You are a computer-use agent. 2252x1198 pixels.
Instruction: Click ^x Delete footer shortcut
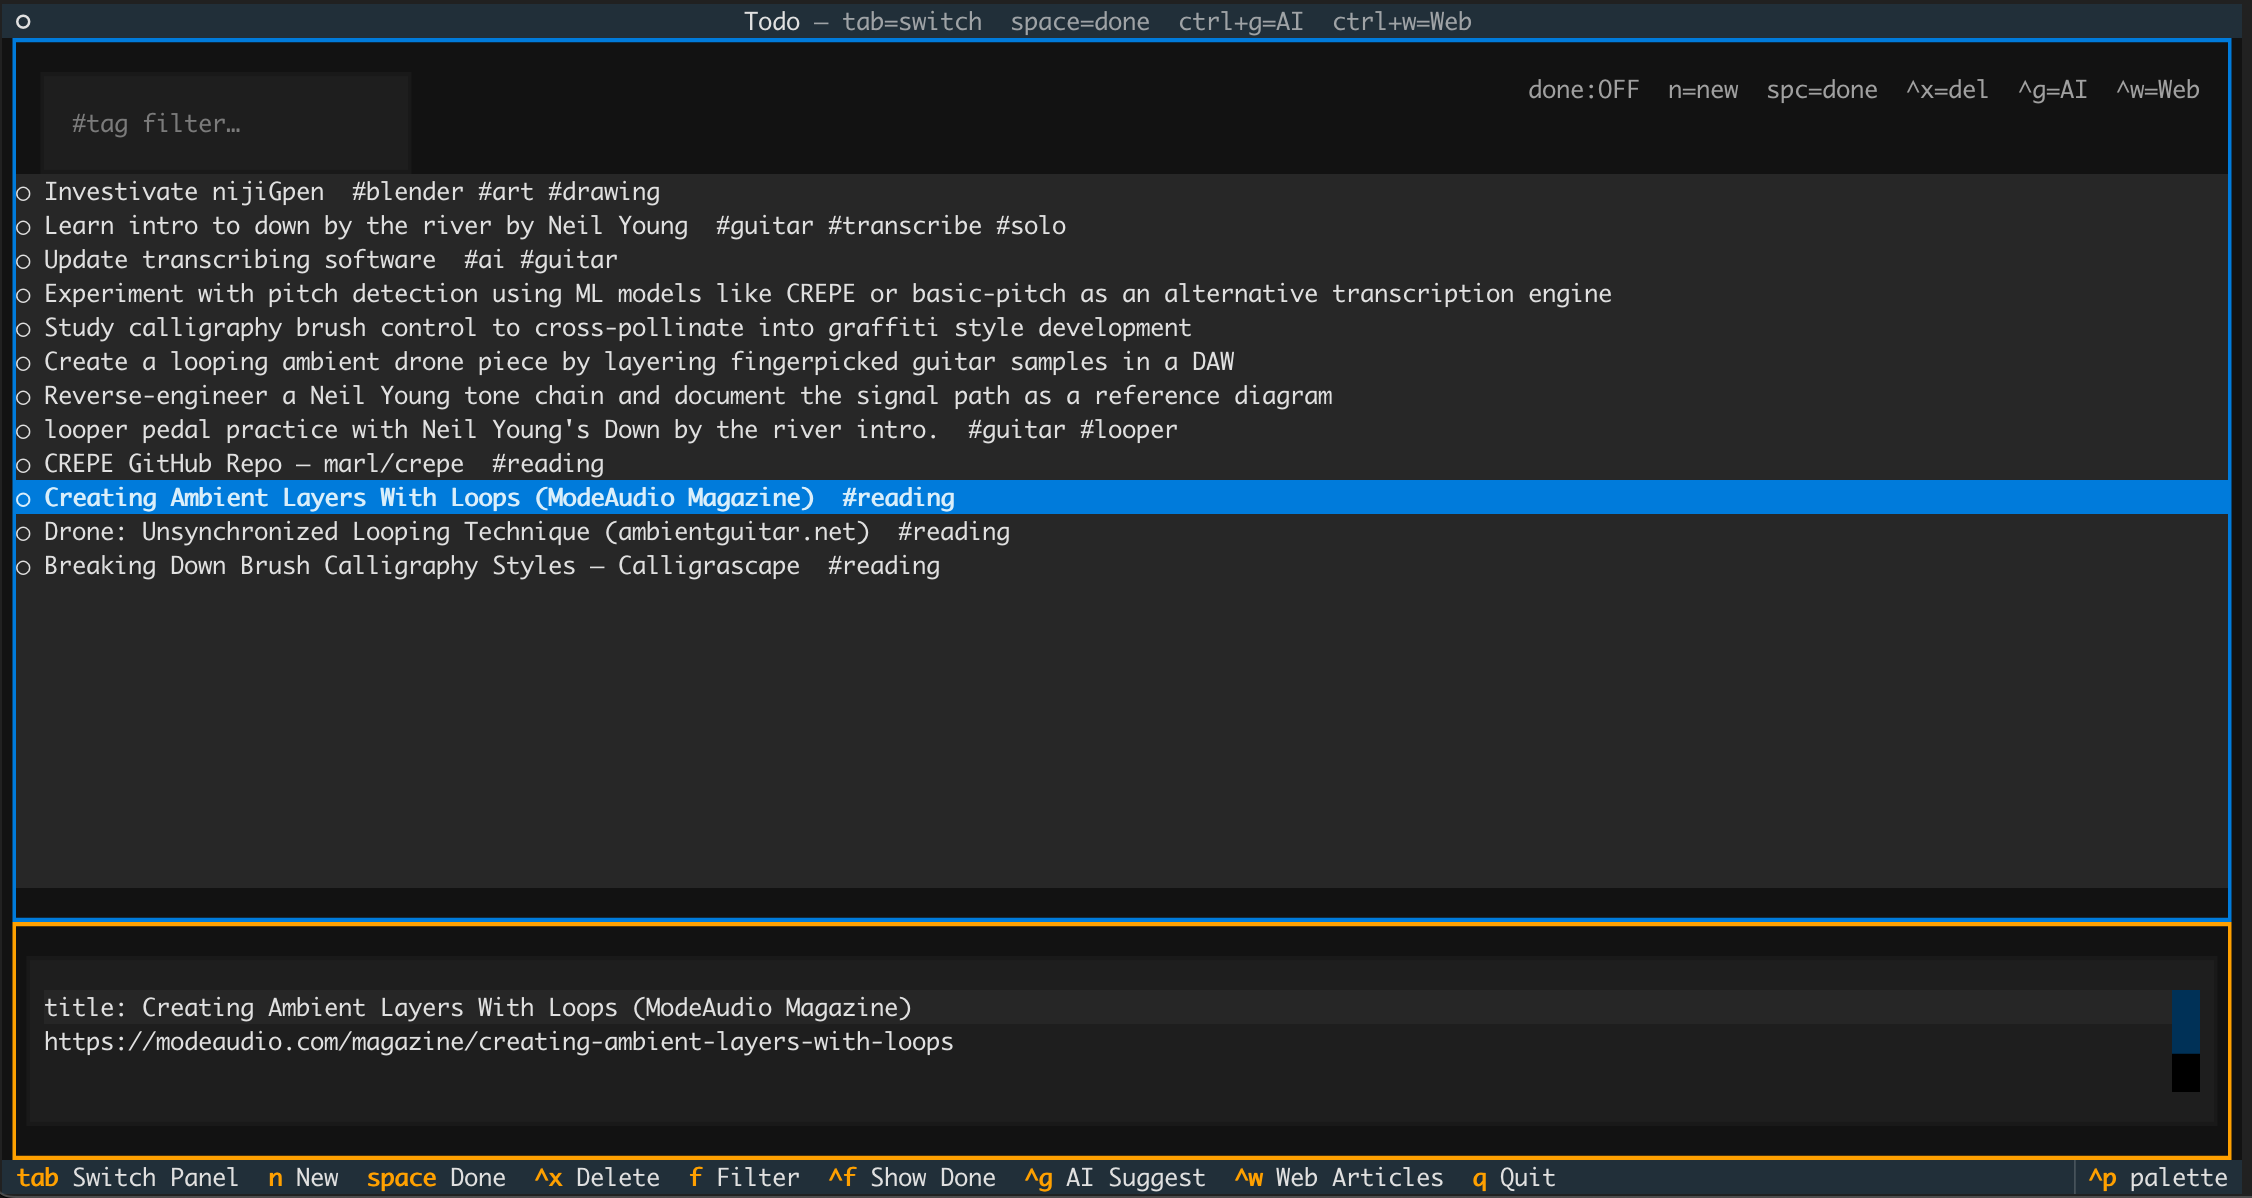597,1178
